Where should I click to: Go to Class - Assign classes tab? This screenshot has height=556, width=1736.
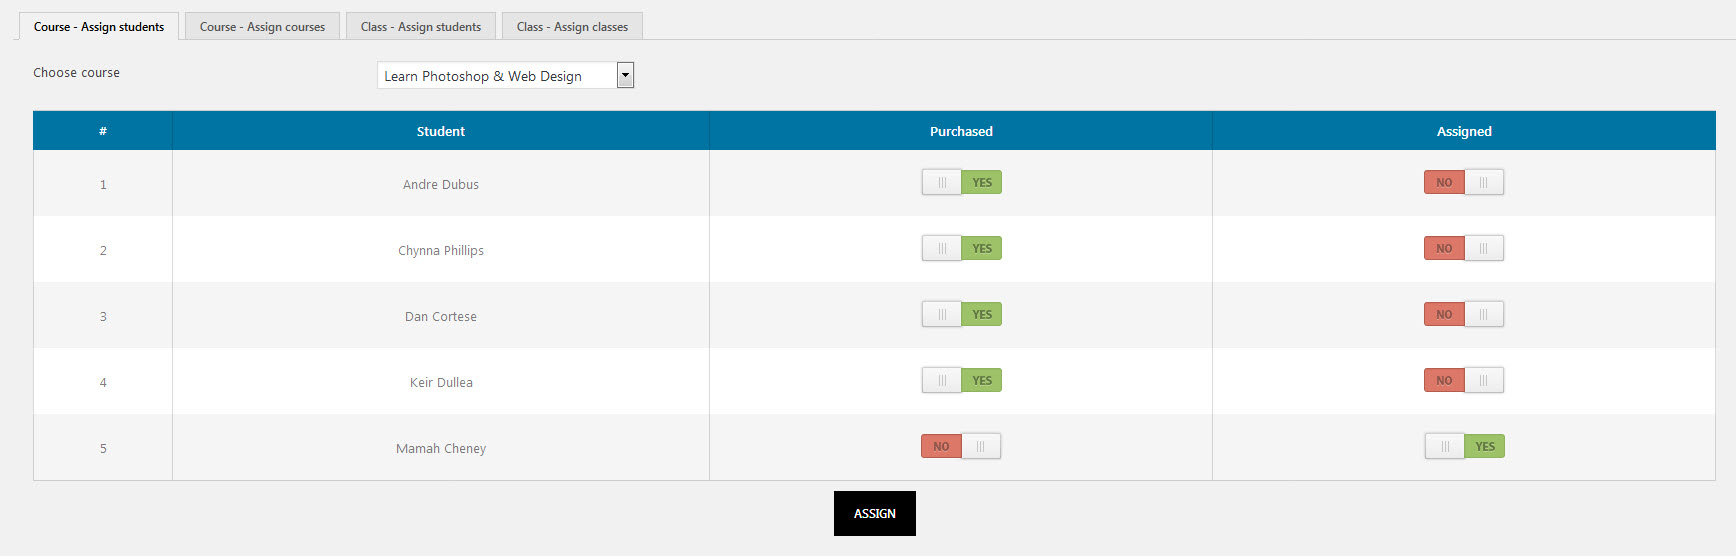572,27
